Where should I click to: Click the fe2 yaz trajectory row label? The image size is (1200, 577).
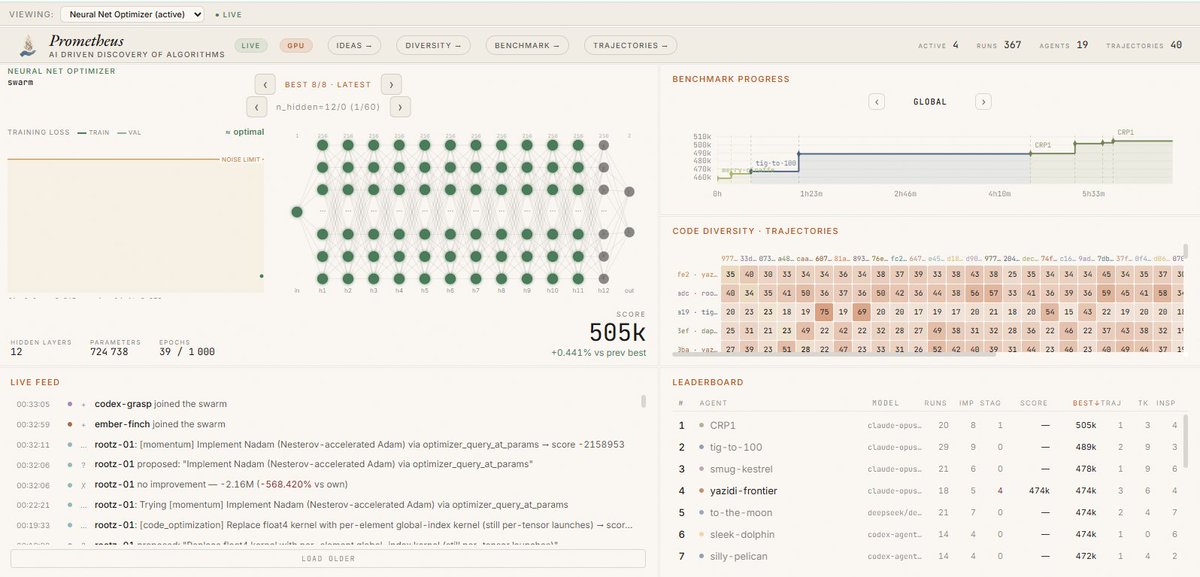pyautogui.click(x=697, y=274)
